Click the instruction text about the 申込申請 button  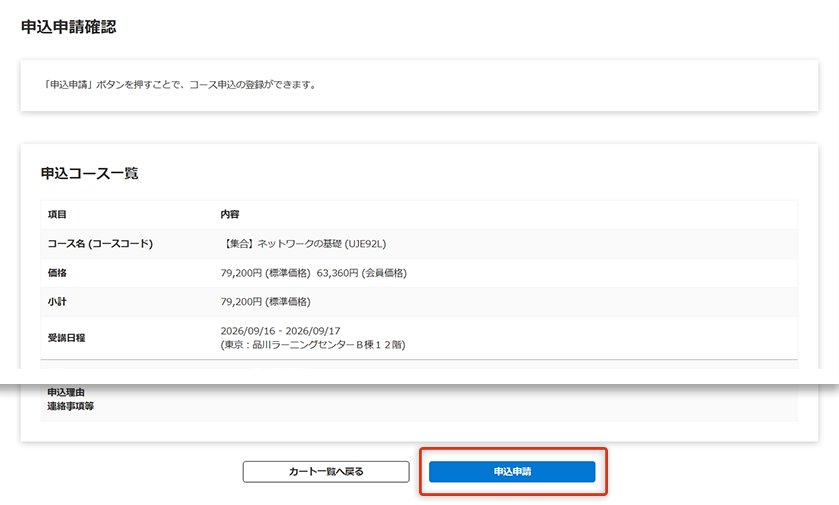tap(181, 85)
